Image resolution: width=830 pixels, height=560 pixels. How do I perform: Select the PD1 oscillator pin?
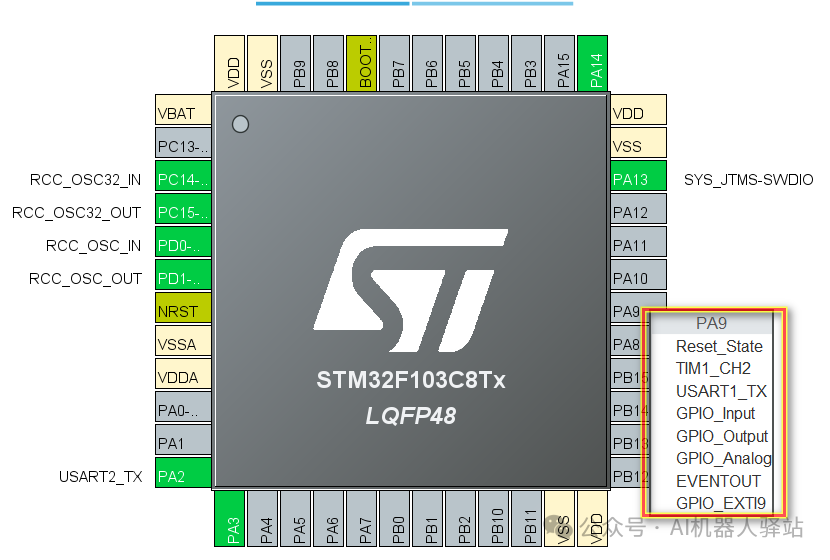183,275
